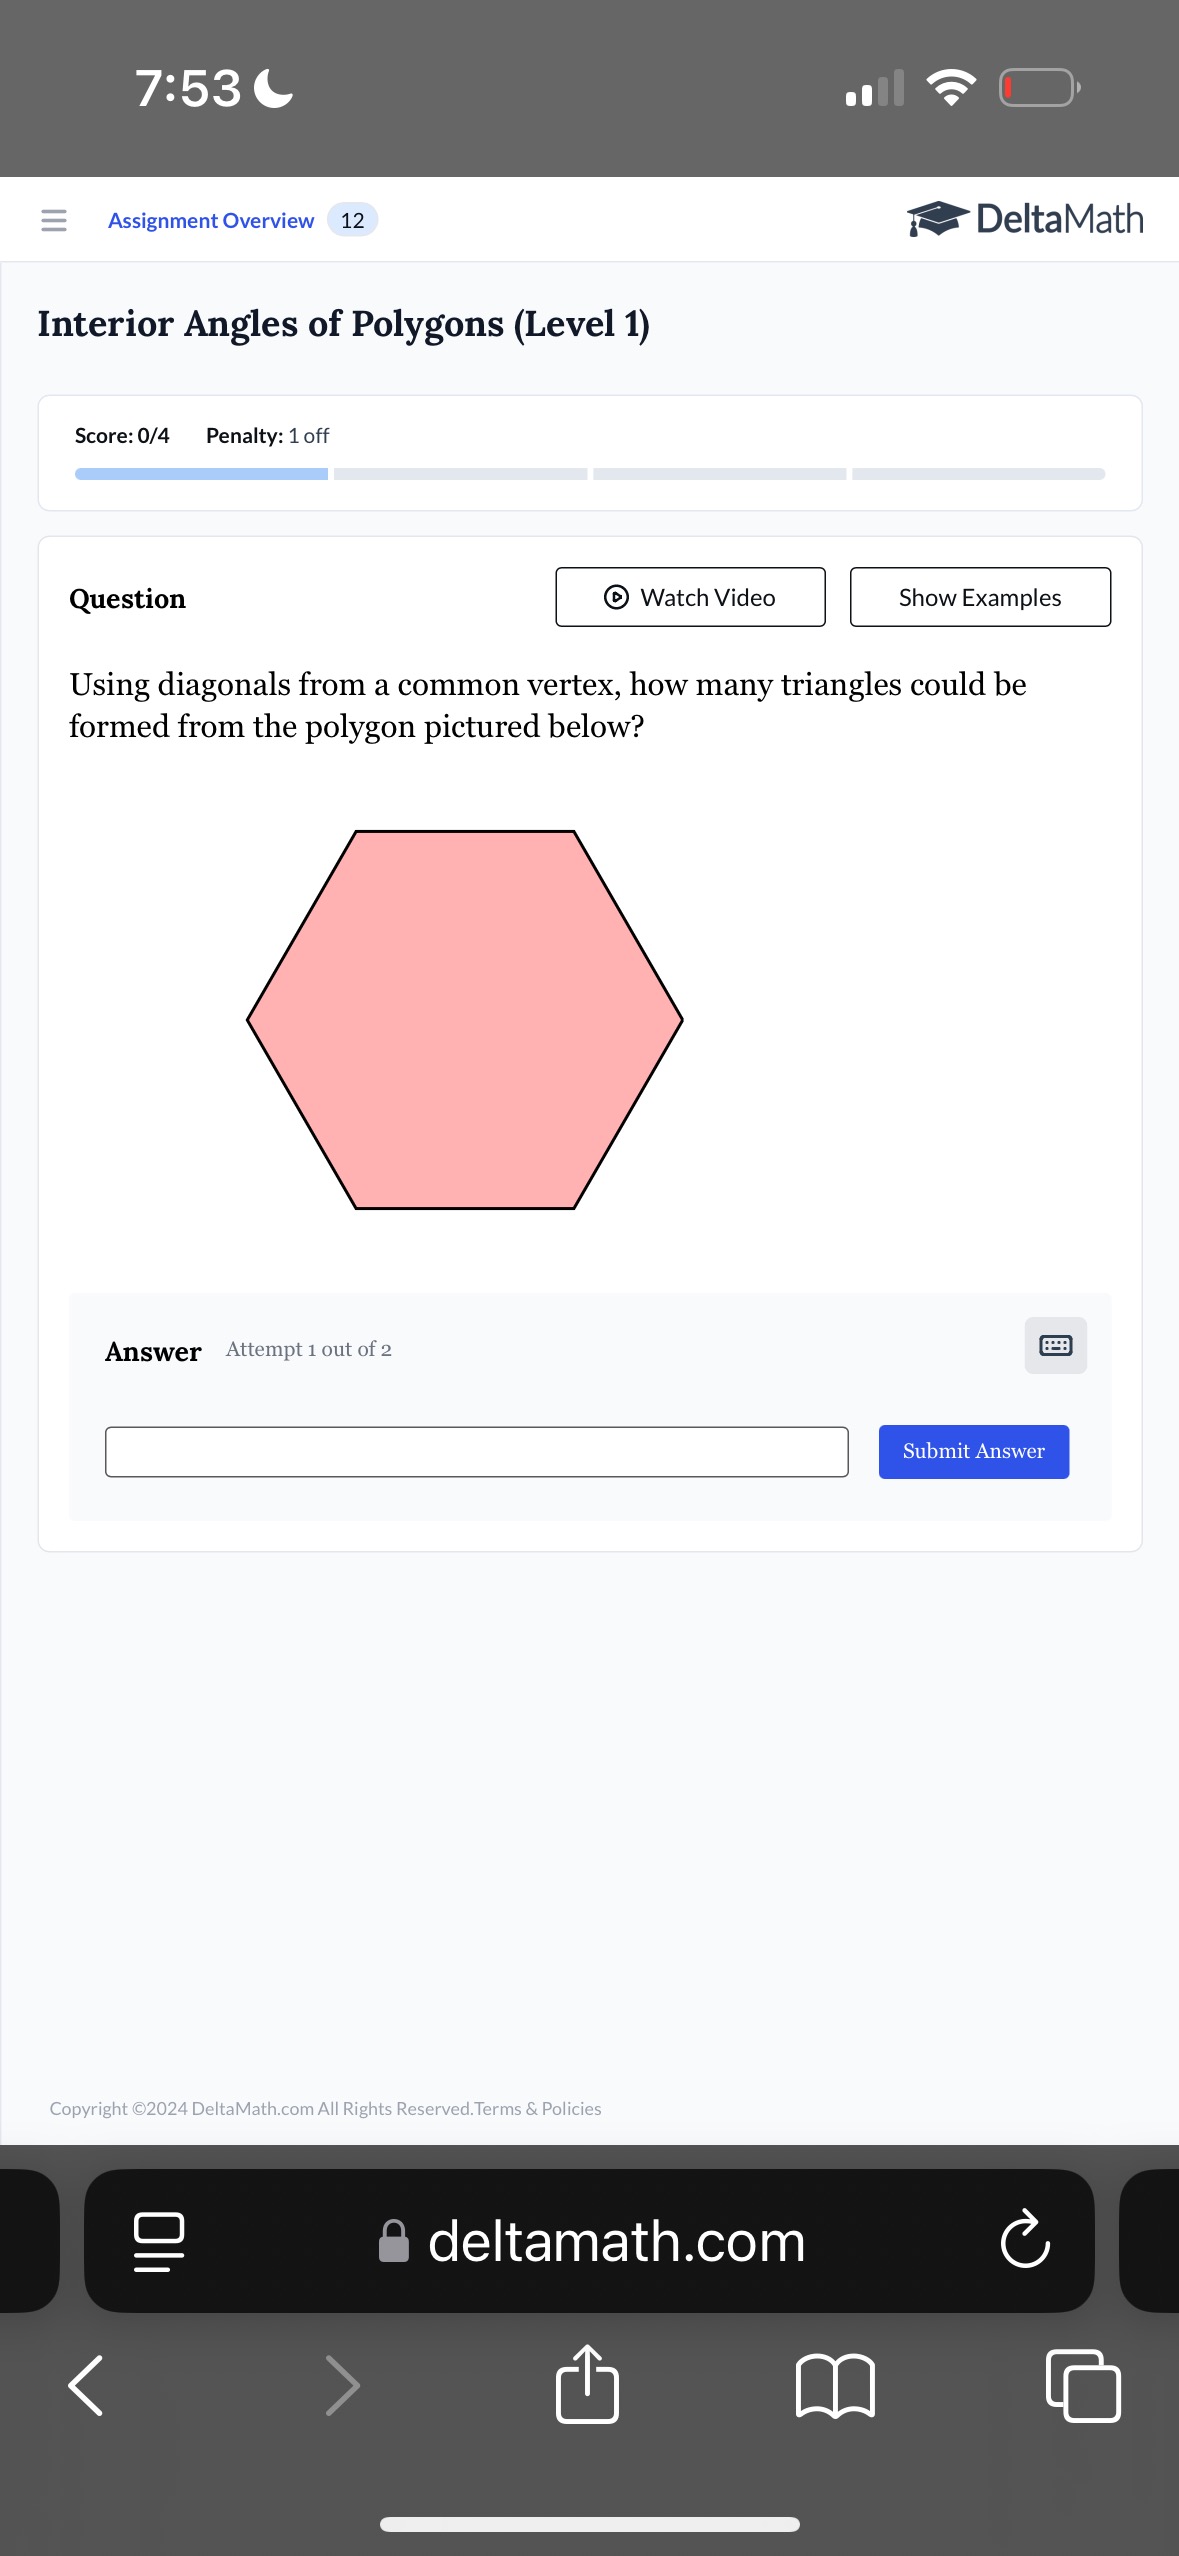Focus the answer input field
The width and height of the screenshot is (1179, 2556).
click(477, 1451)
